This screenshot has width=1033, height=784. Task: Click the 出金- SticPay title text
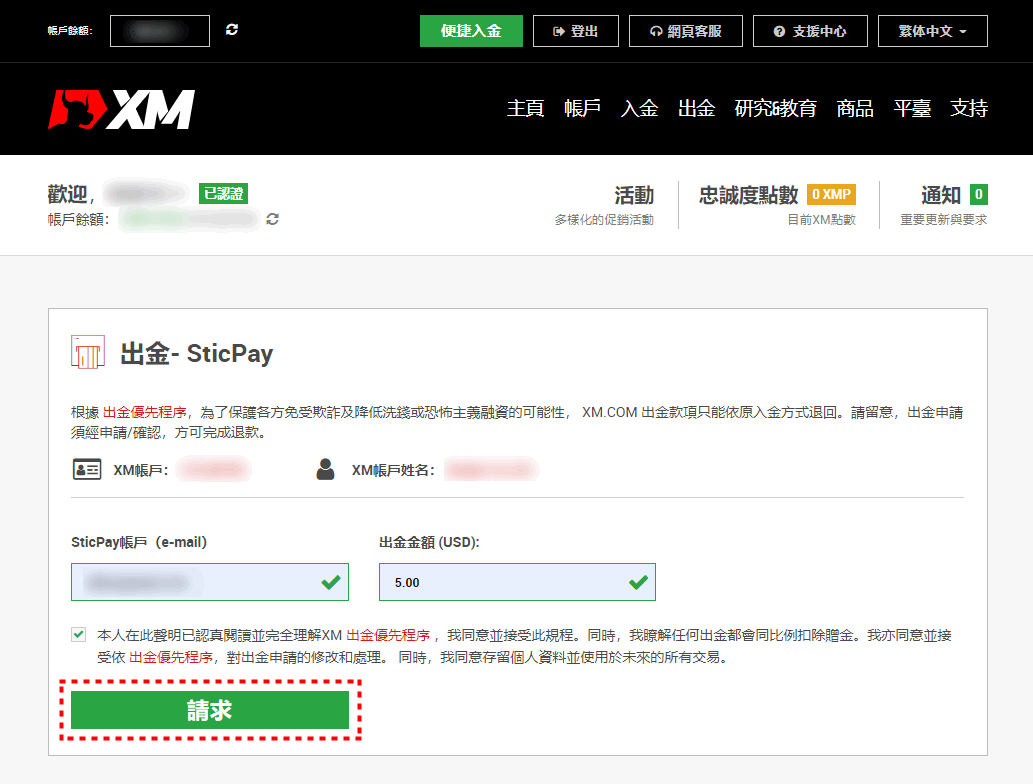point(196,354)
